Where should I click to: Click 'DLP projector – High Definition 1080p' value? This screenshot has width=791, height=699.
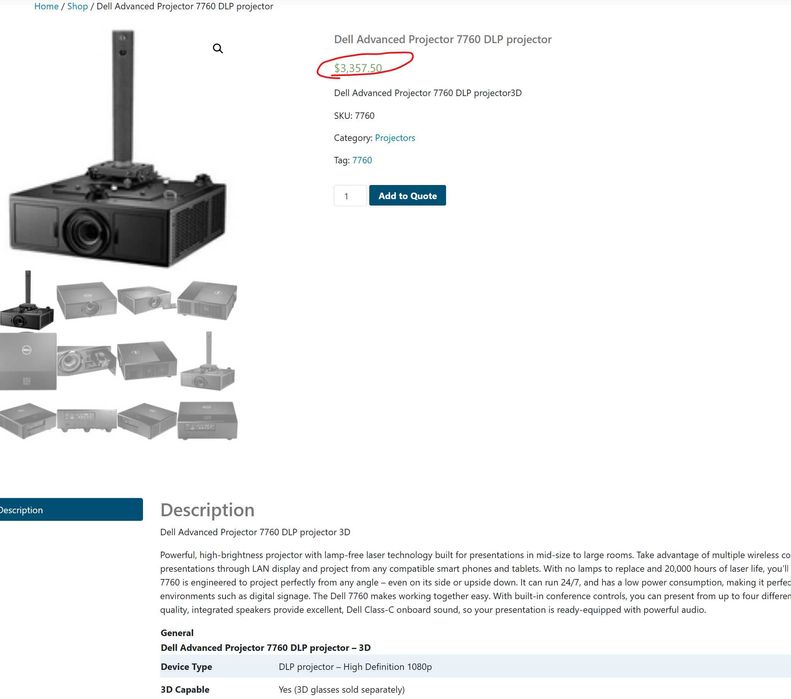[x=355, y=667]
